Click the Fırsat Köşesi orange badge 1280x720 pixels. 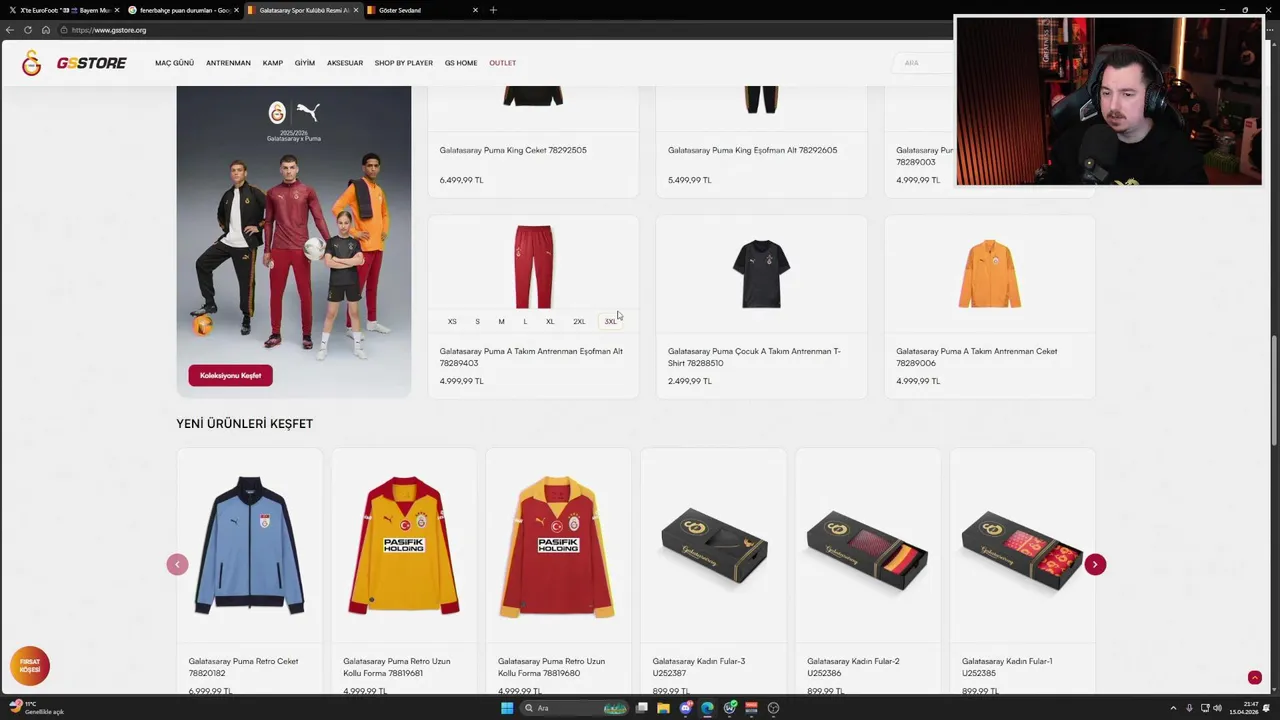coord(30,665)
